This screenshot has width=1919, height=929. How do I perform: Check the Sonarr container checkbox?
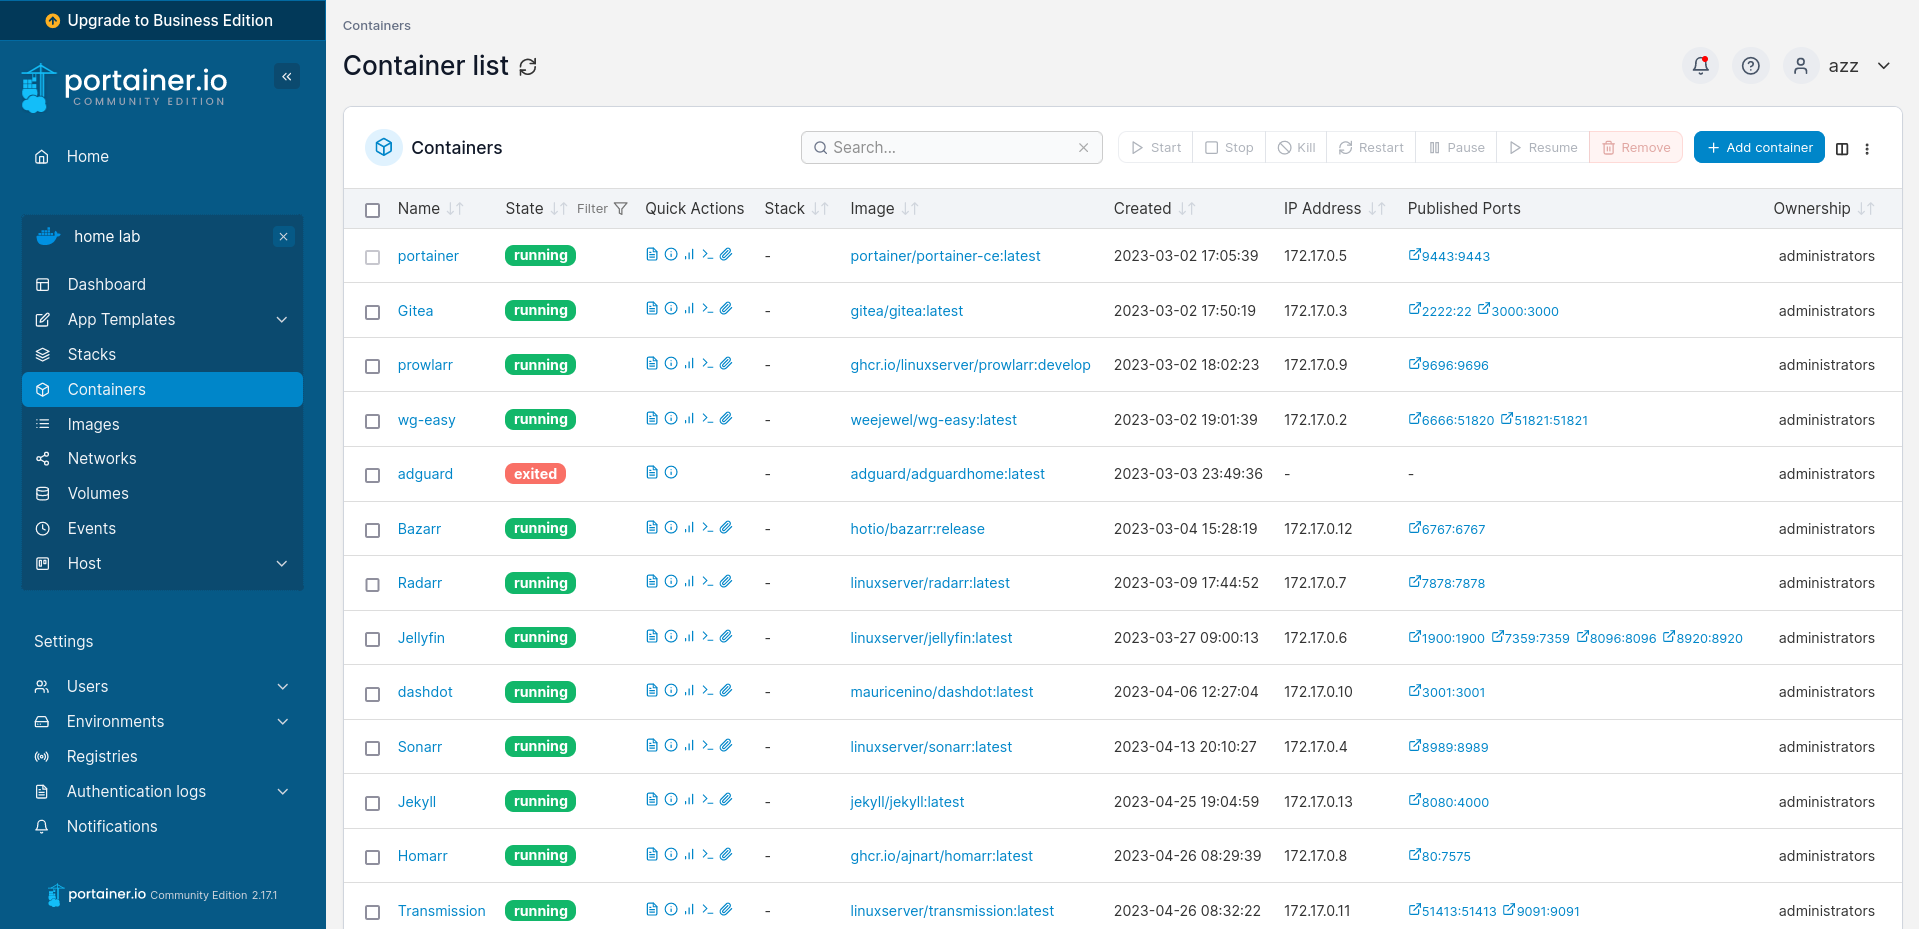[x=373, y=748]
